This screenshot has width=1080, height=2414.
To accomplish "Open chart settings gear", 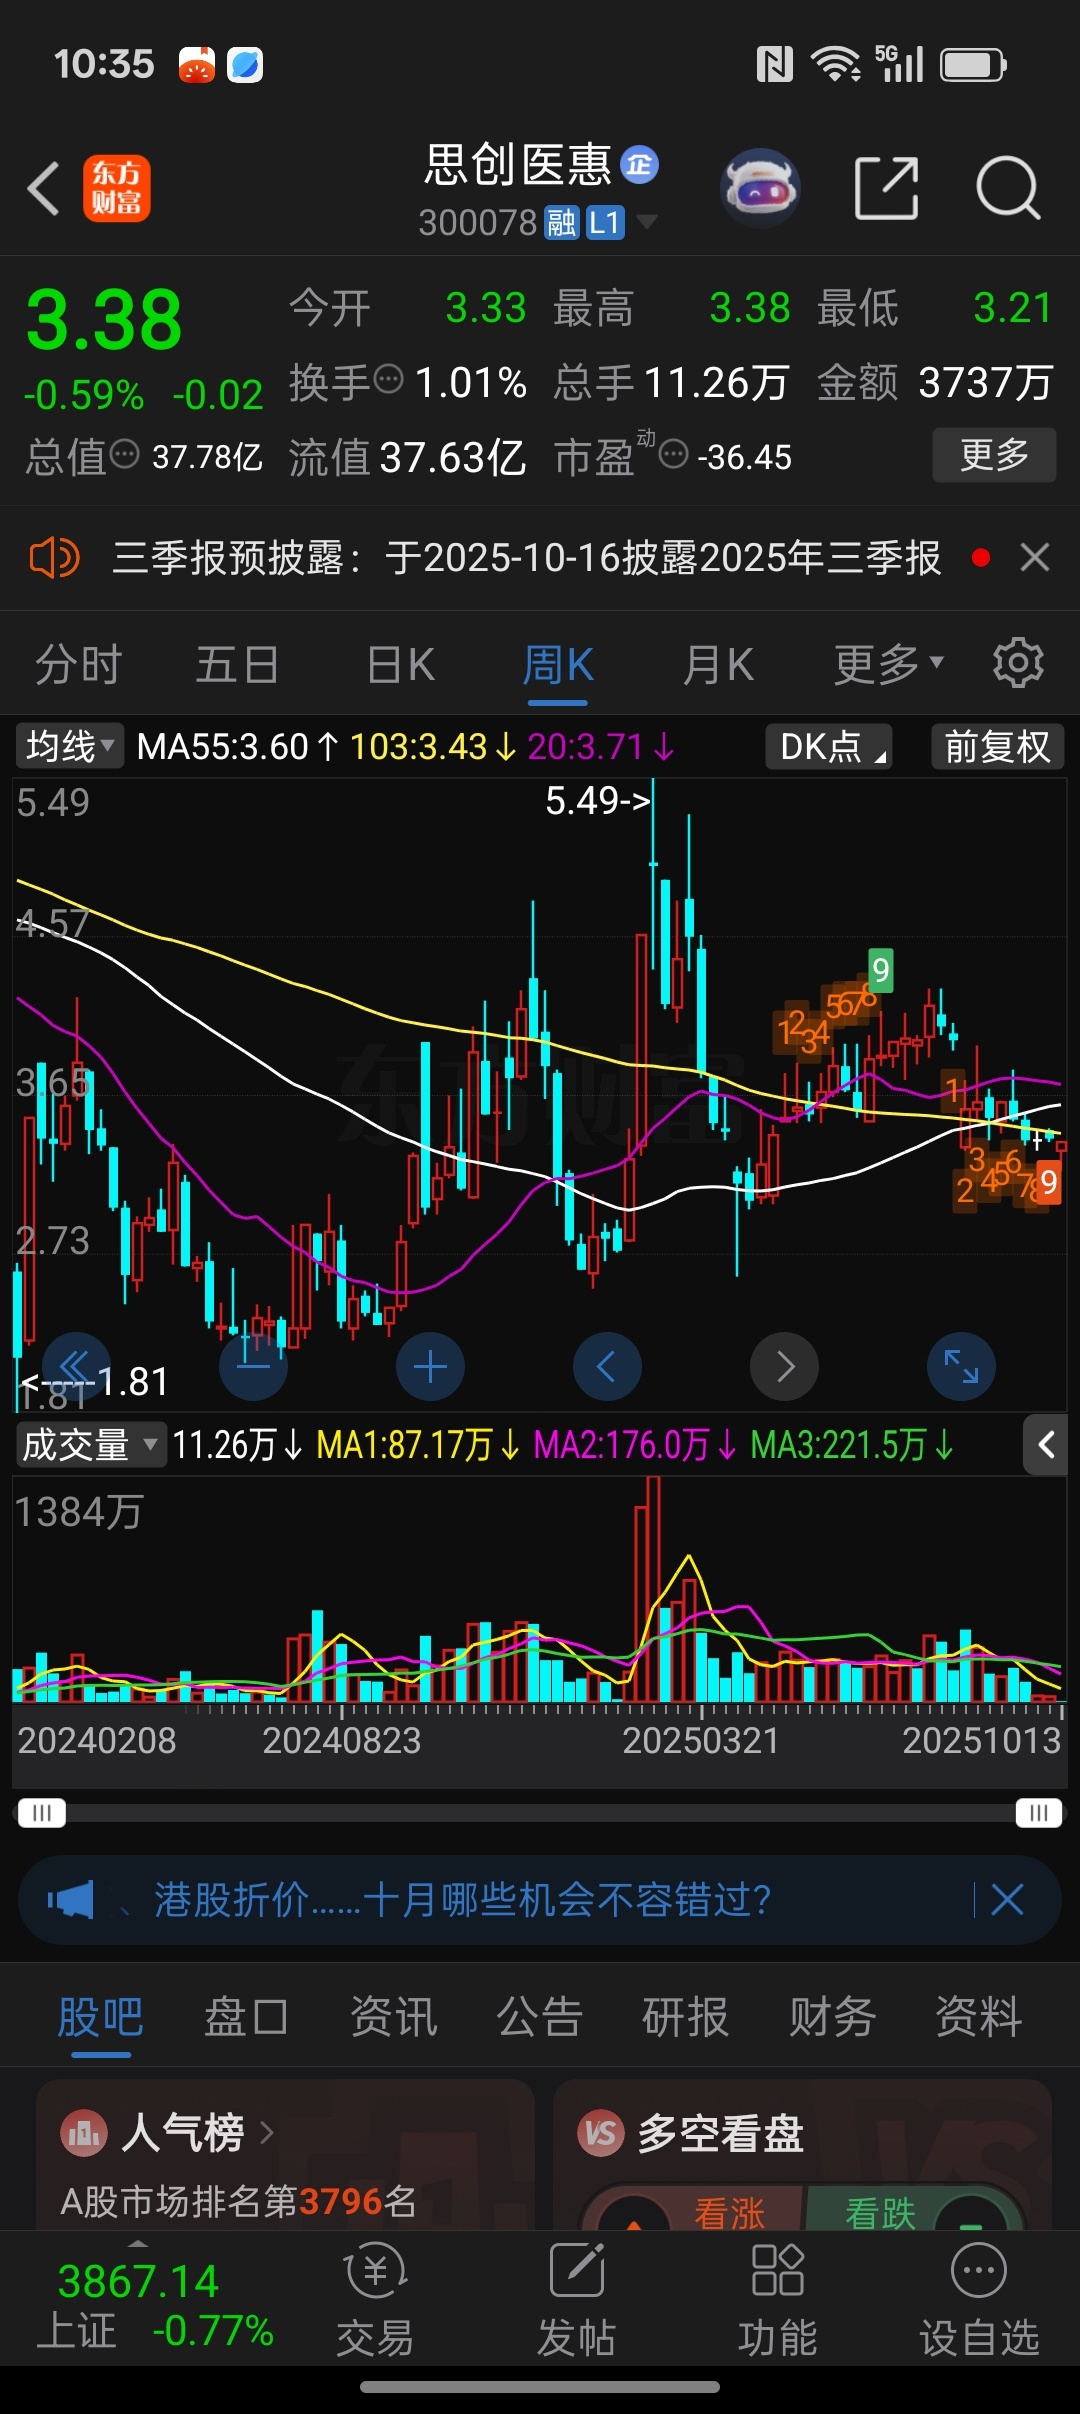I will click(1018, 662).
